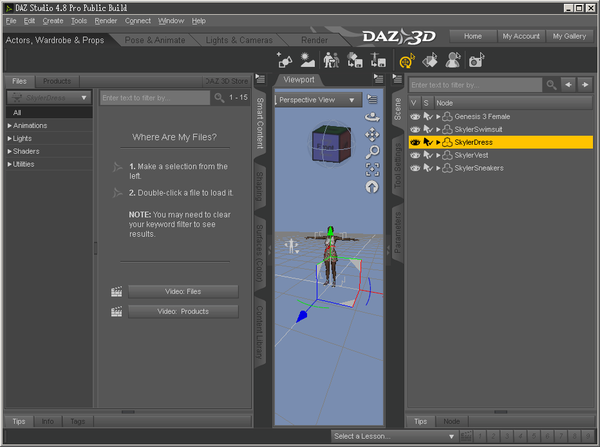Open the Create menu
Viewport: 600px width, 447px height.
[x=53, y=21]
